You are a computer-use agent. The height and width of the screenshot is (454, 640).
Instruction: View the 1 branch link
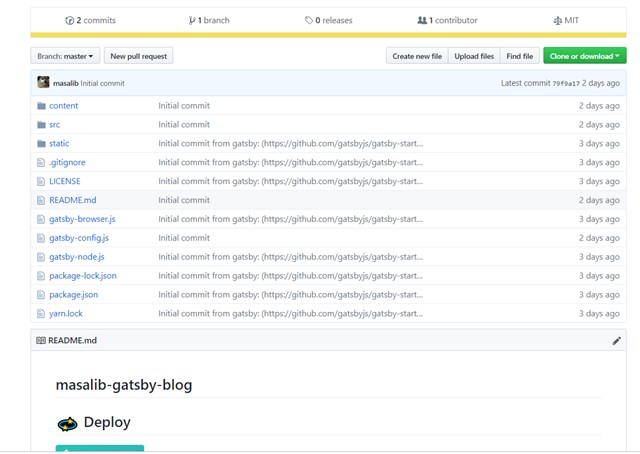pos(209,20)
